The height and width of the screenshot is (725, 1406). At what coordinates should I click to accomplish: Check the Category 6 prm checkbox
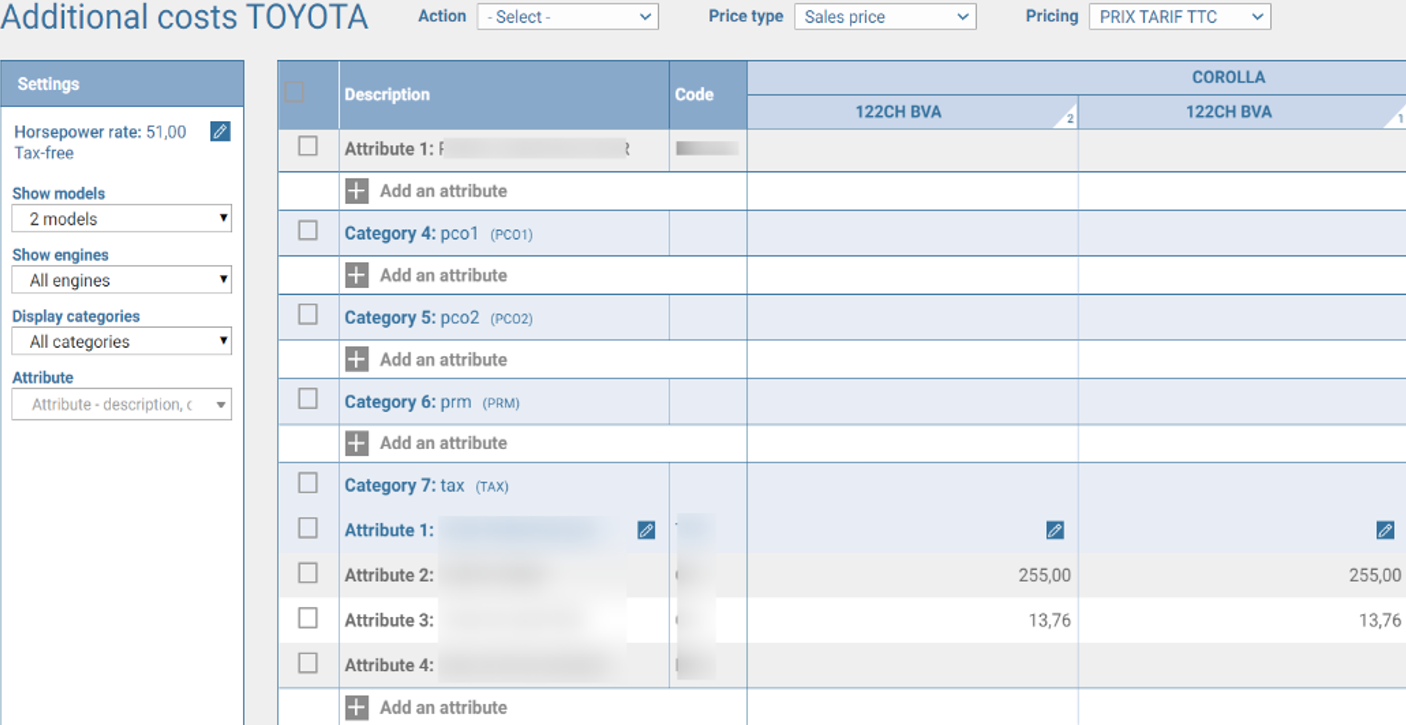pos(308,399)
